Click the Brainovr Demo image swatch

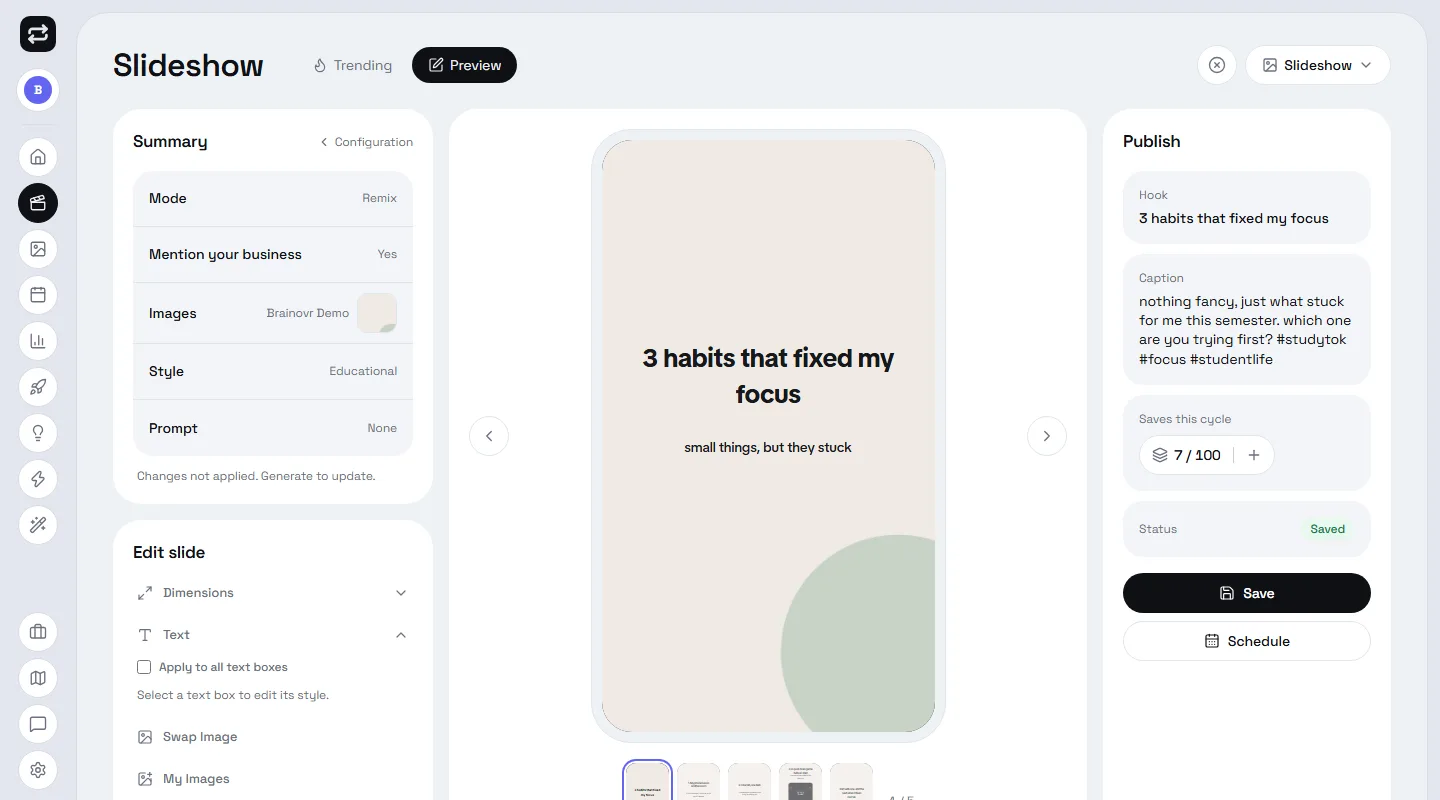click(377, 313)
